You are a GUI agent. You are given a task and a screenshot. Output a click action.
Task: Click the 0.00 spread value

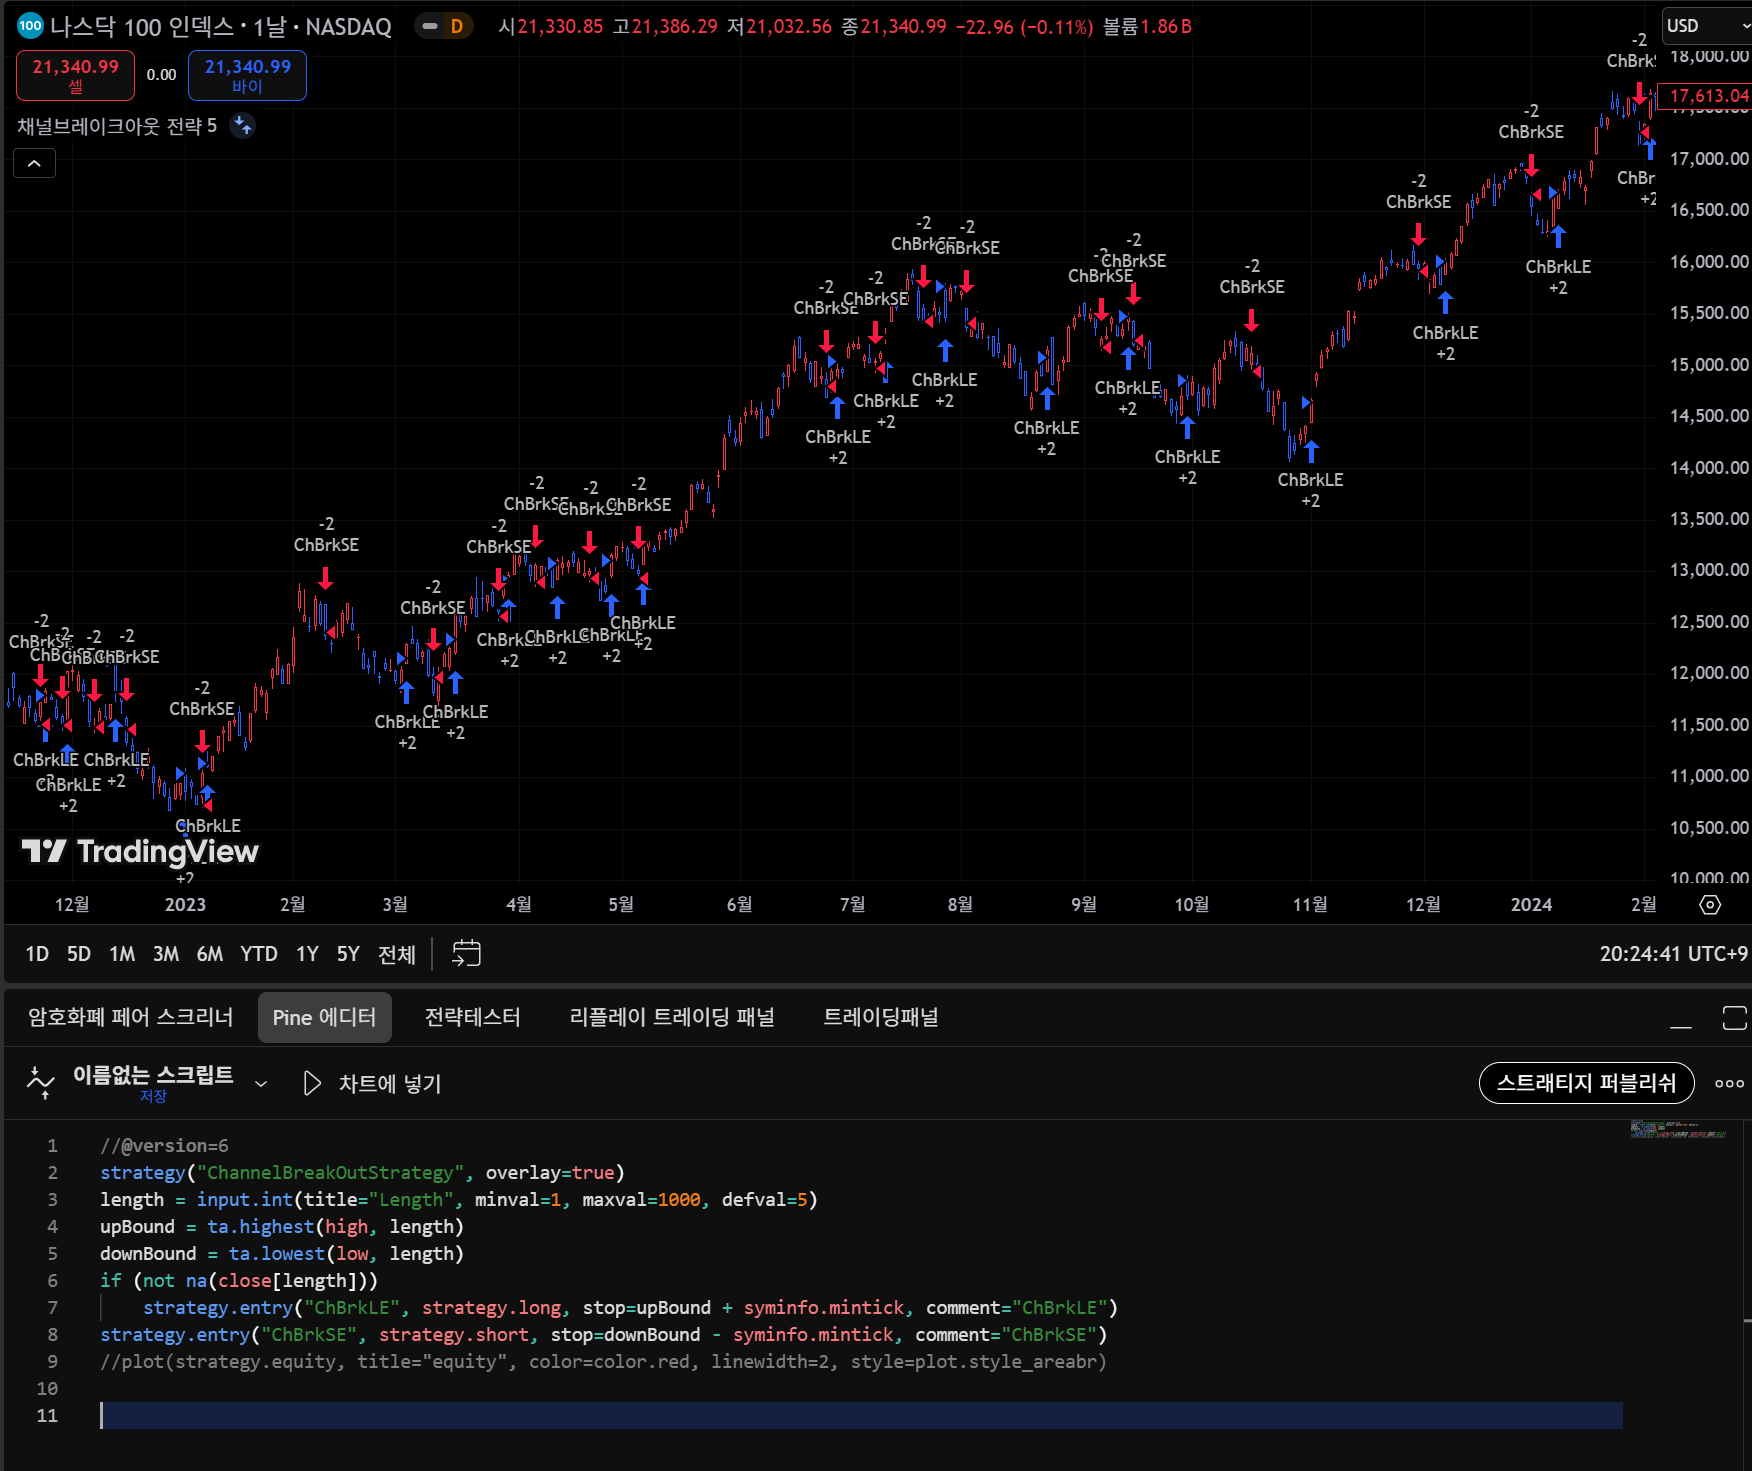click(161, 75)
